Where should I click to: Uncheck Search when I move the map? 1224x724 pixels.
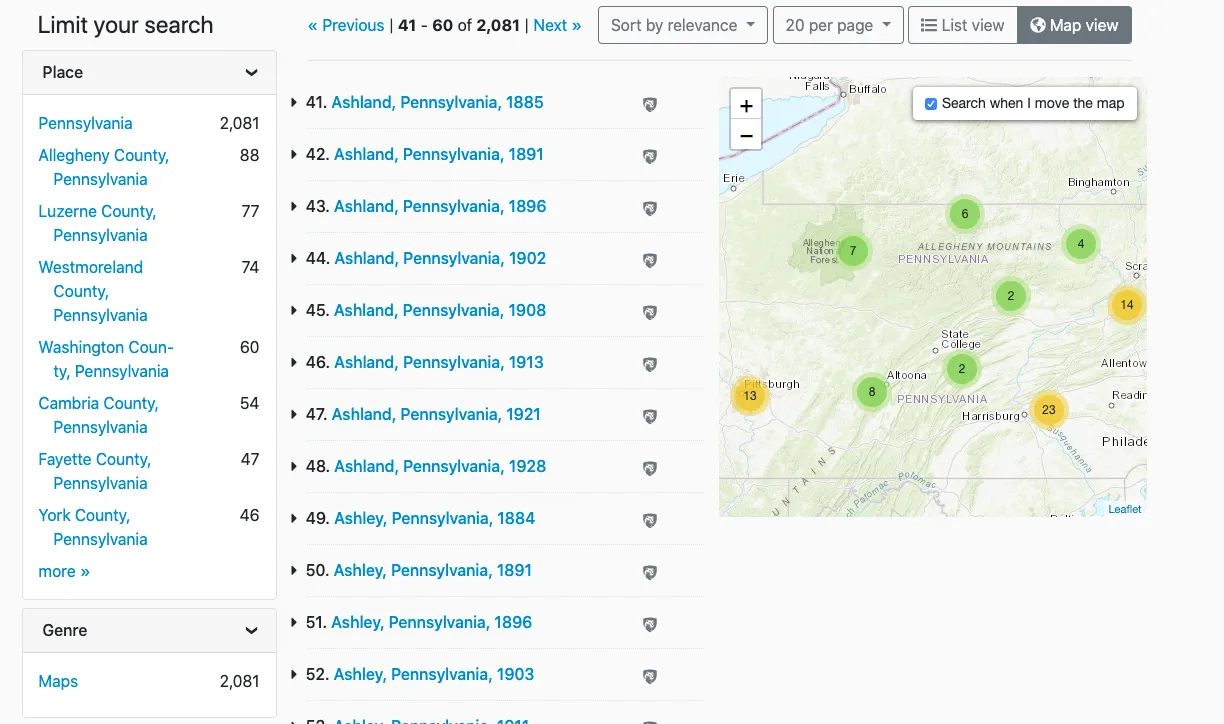click(931, 104)
